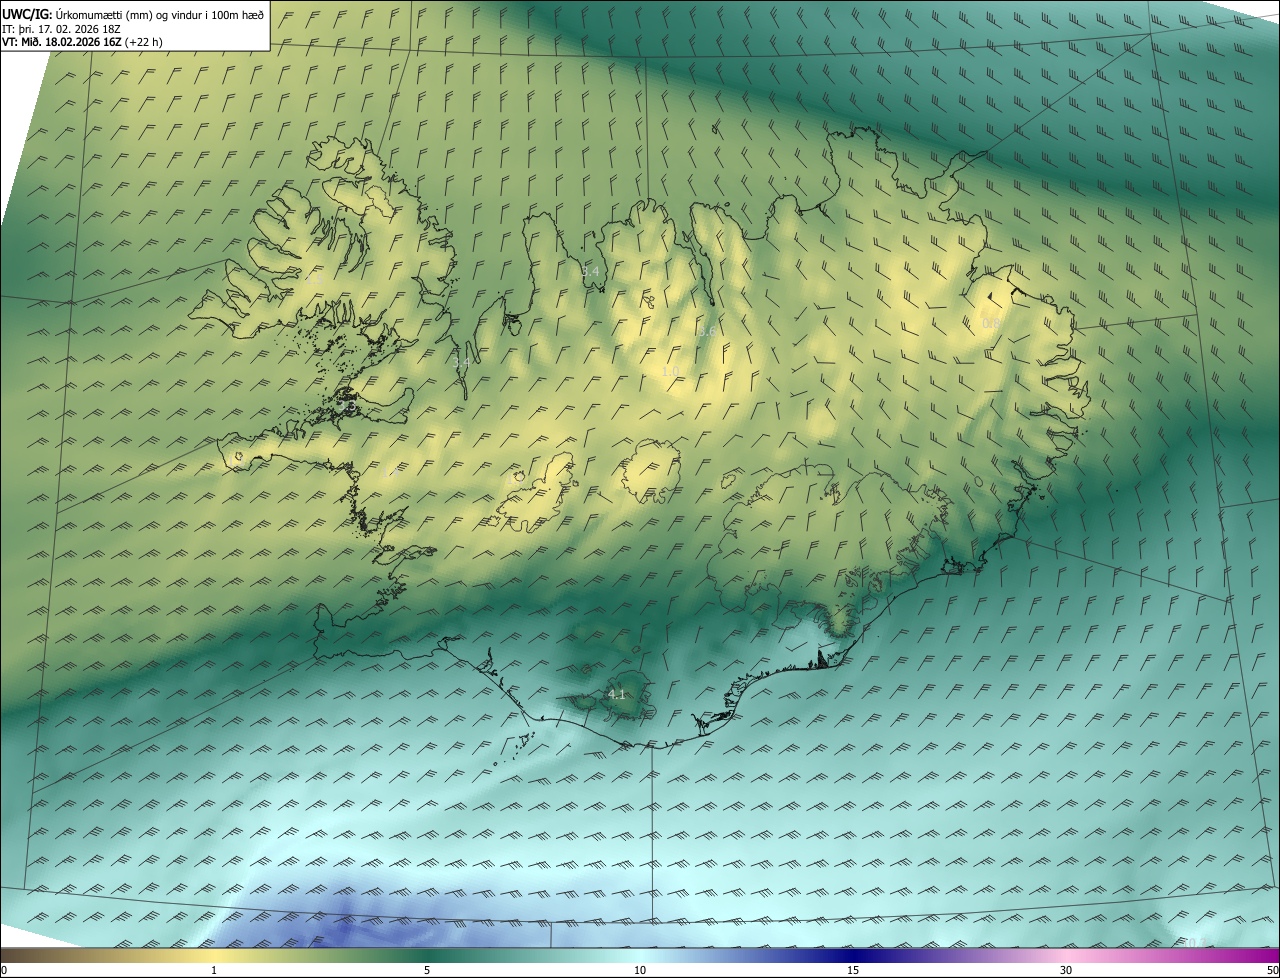
Task: Click the 'IT: þri. 17. 02. 2026 18Z' line
Action: pos(60,28)
